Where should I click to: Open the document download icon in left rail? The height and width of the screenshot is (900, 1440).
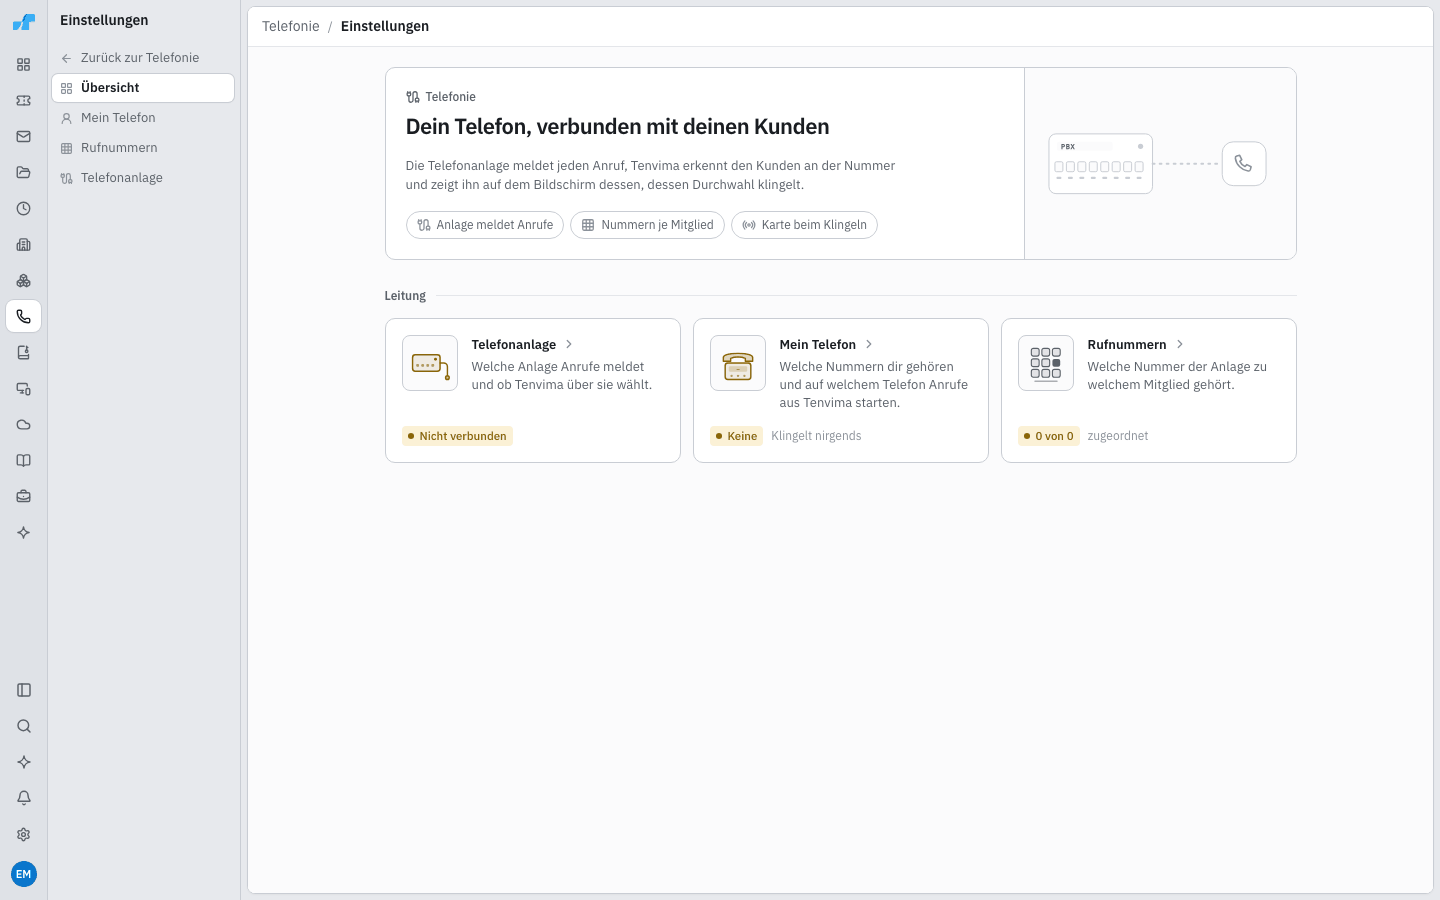(x=24, y=353)
